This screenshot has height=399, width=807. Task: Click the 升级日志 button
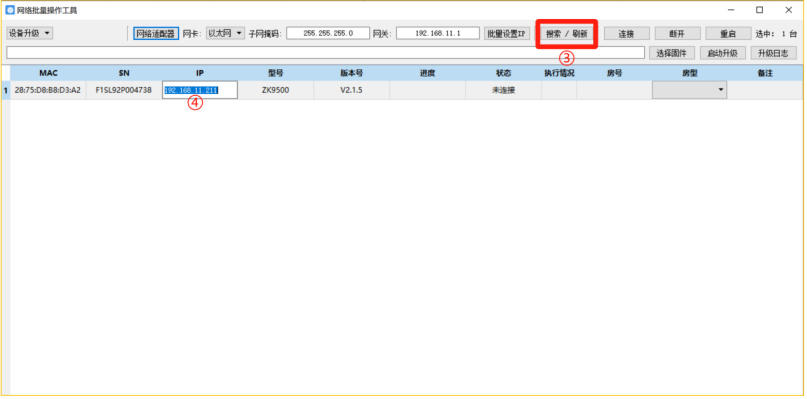(x=774, y=53)
